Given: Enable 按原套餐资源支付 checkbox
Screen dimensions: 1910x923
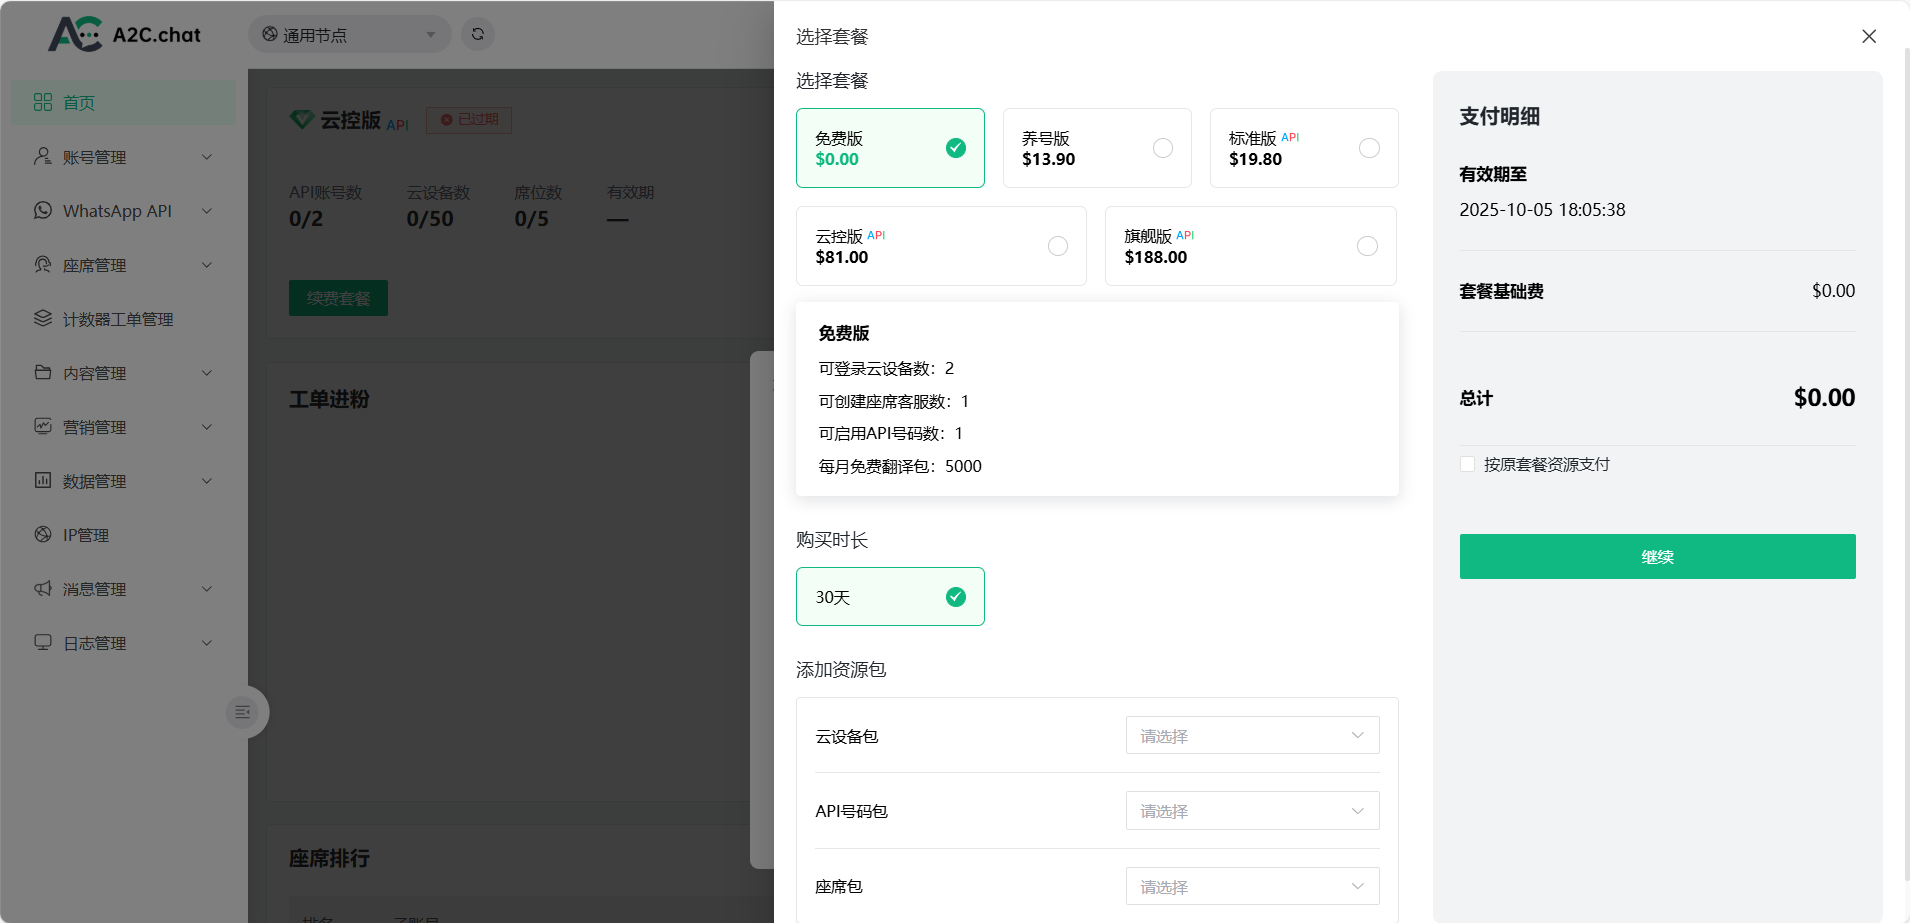Looking at the screenshot, I should (1467, 464).
